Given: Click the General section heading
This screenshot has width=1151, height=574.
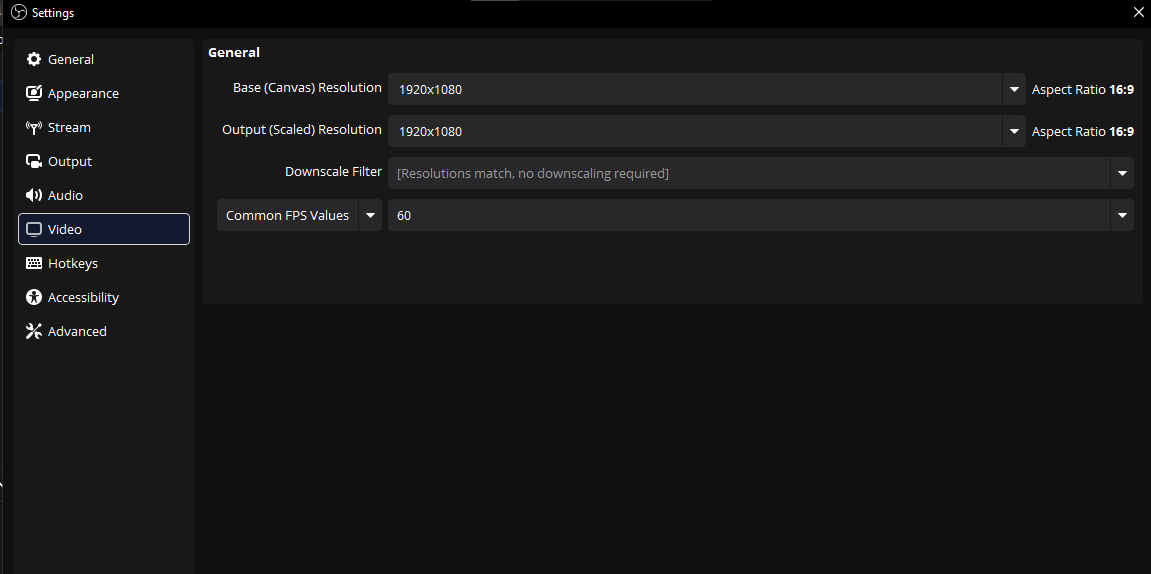Looking at the screenshot, I should point(233,52).
